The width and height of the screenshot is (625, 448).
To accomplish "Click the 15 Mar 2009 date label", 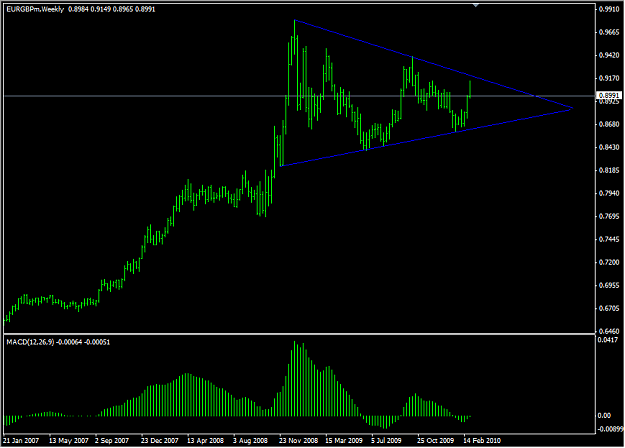I will point(344,440).
